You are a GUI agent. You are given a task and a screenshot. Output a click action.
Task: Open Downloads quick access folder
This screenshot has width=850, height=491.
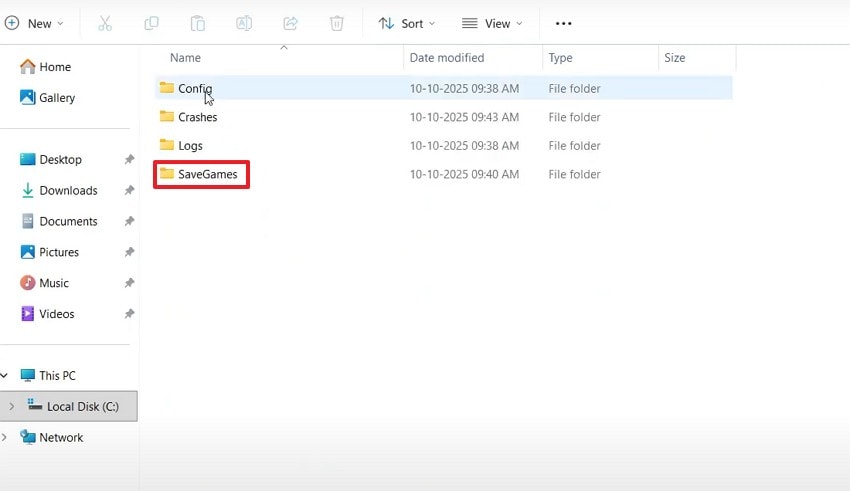pyautogui.click(x=68, y=190)
